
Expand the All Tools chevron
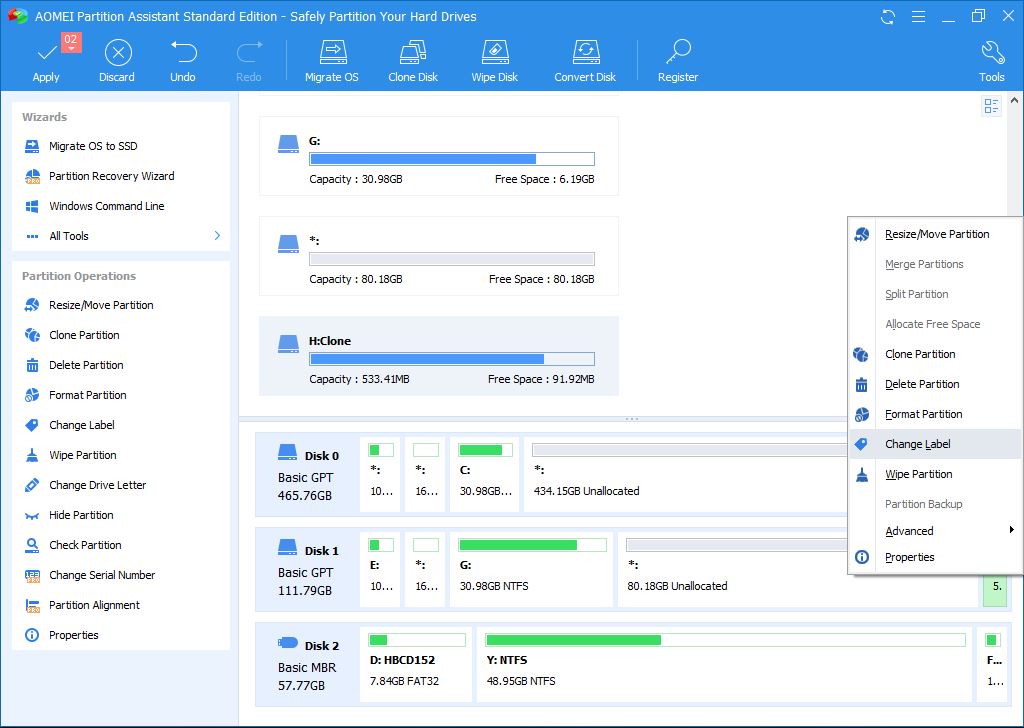[x=217, y=236]
